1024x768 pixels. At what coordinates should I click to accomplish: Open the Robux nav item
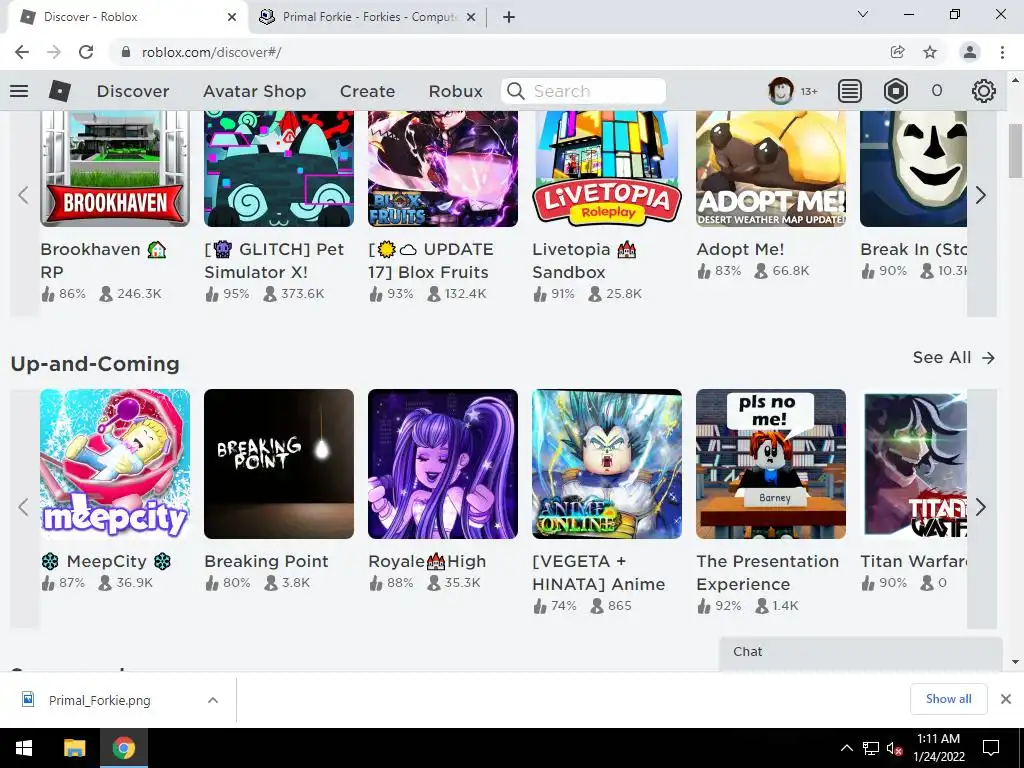click(456, 91)
